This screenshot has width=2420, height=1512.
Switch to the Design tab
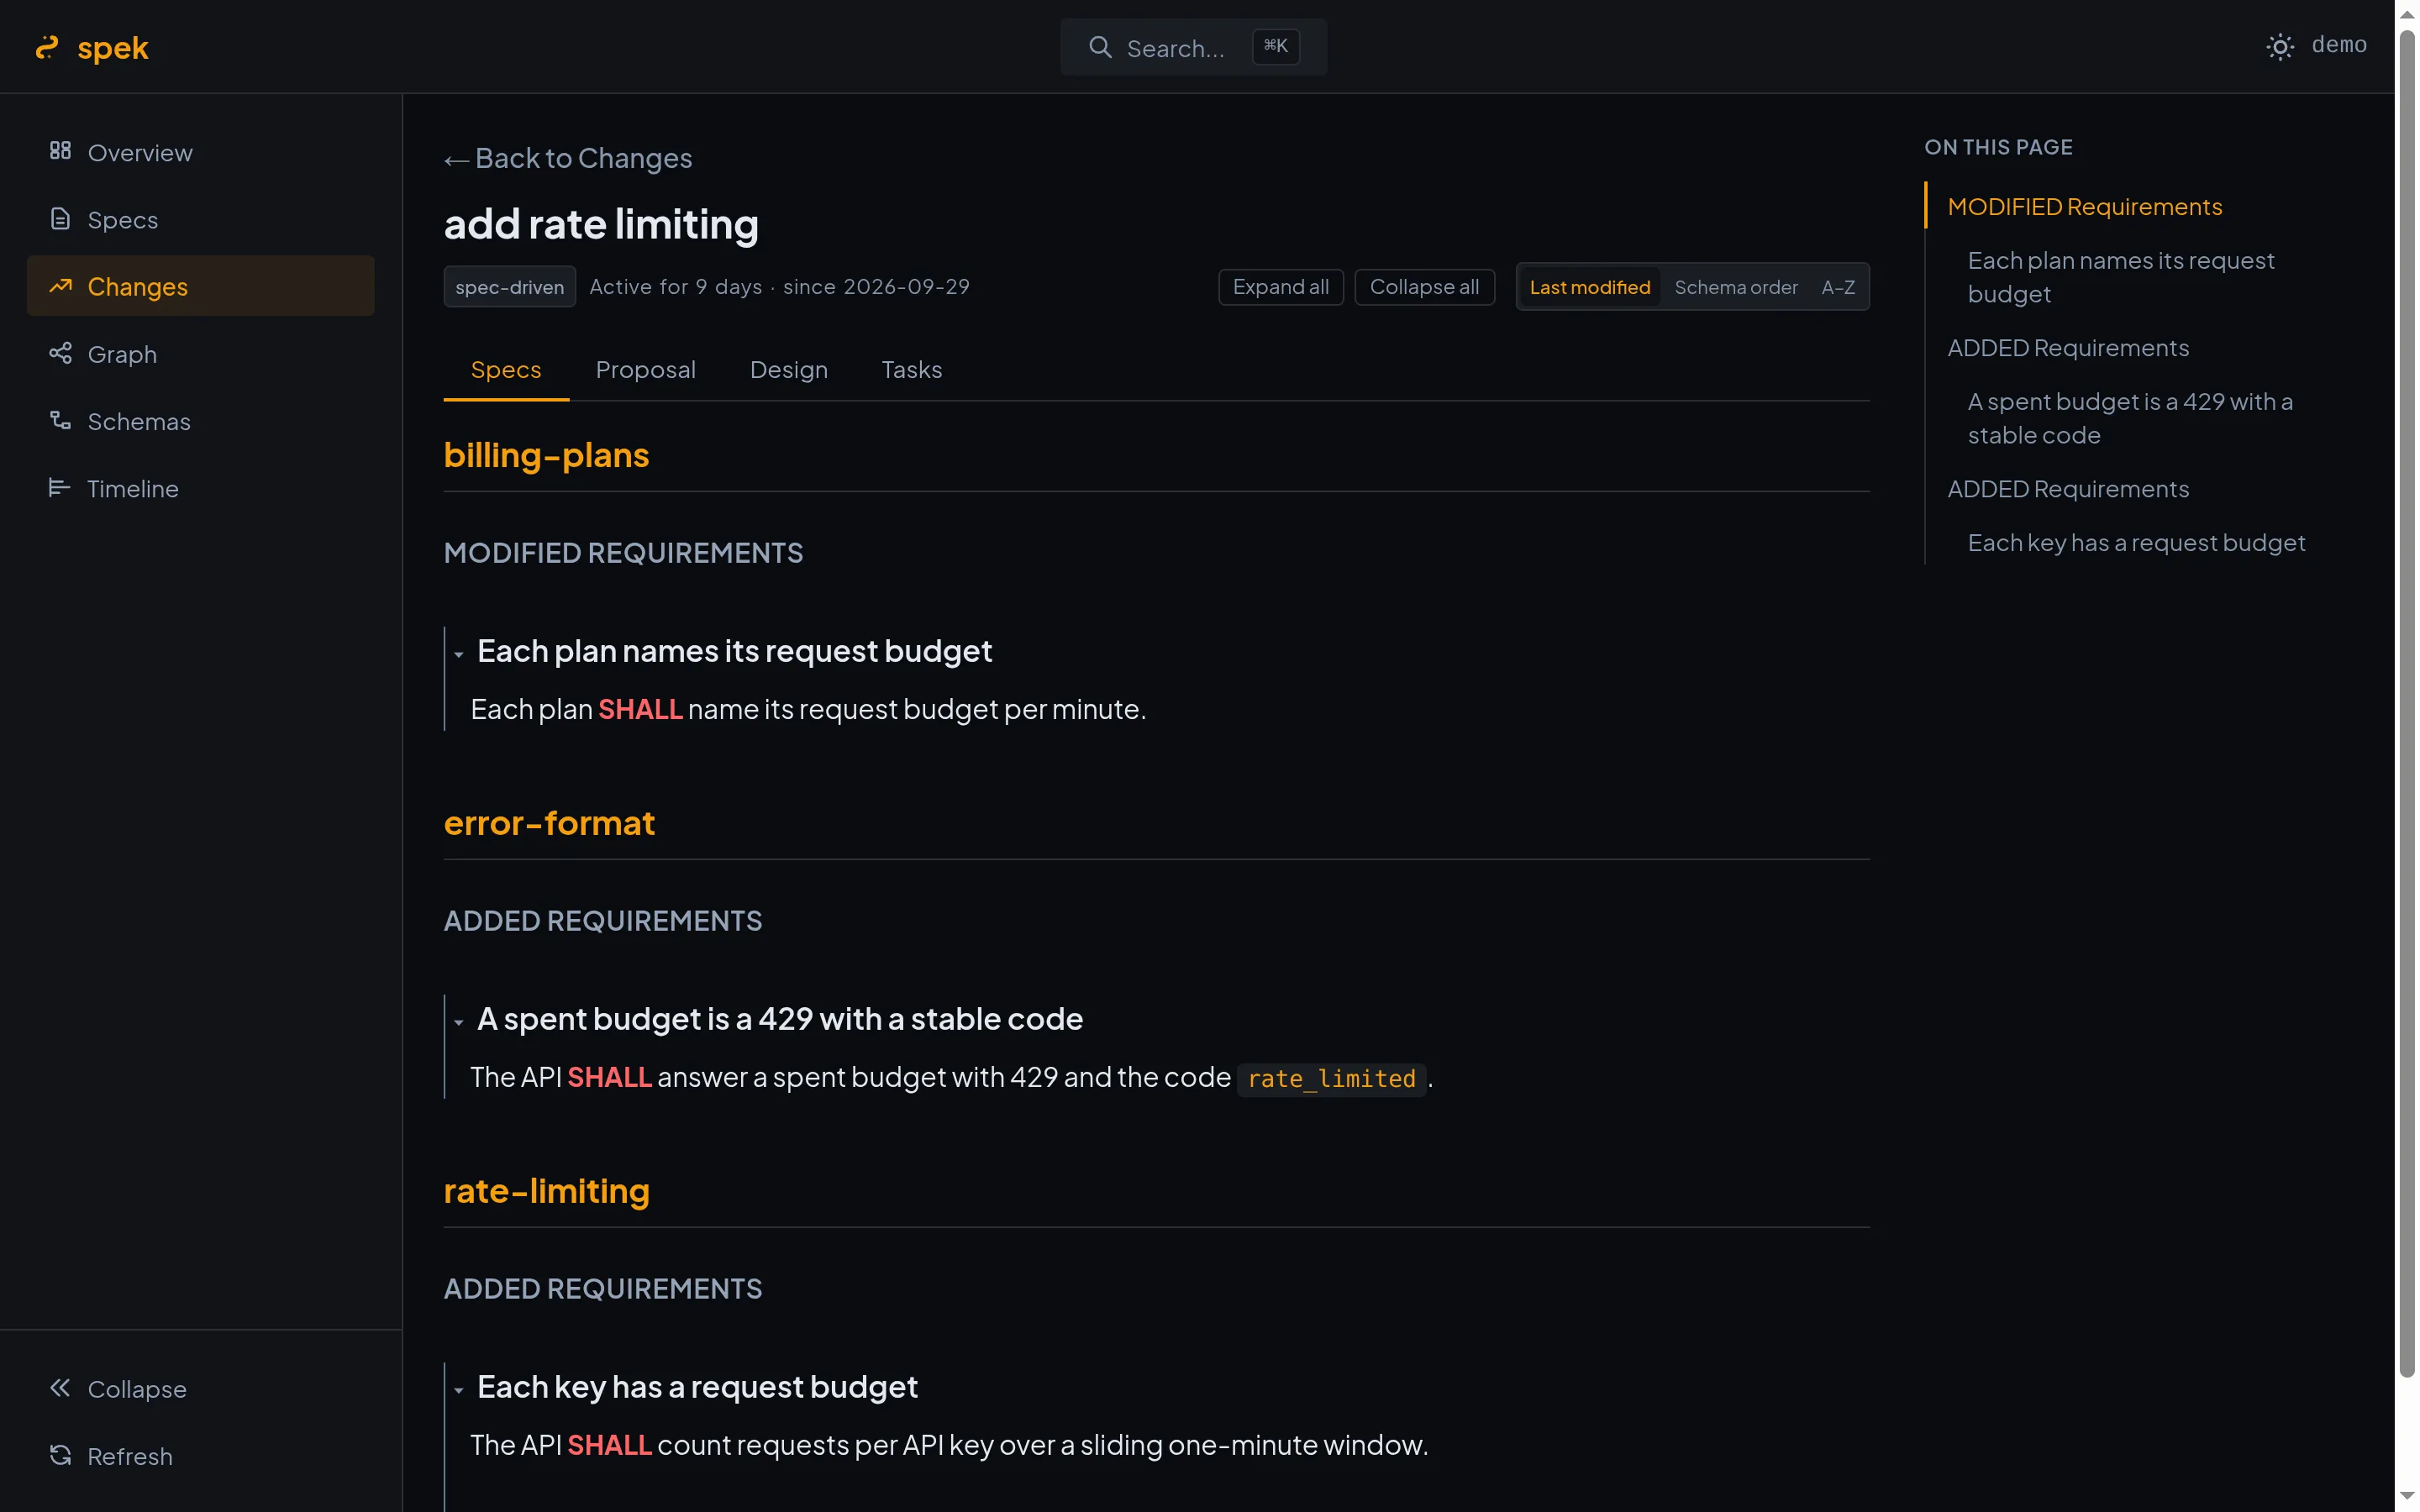click(x=788, y=370)
